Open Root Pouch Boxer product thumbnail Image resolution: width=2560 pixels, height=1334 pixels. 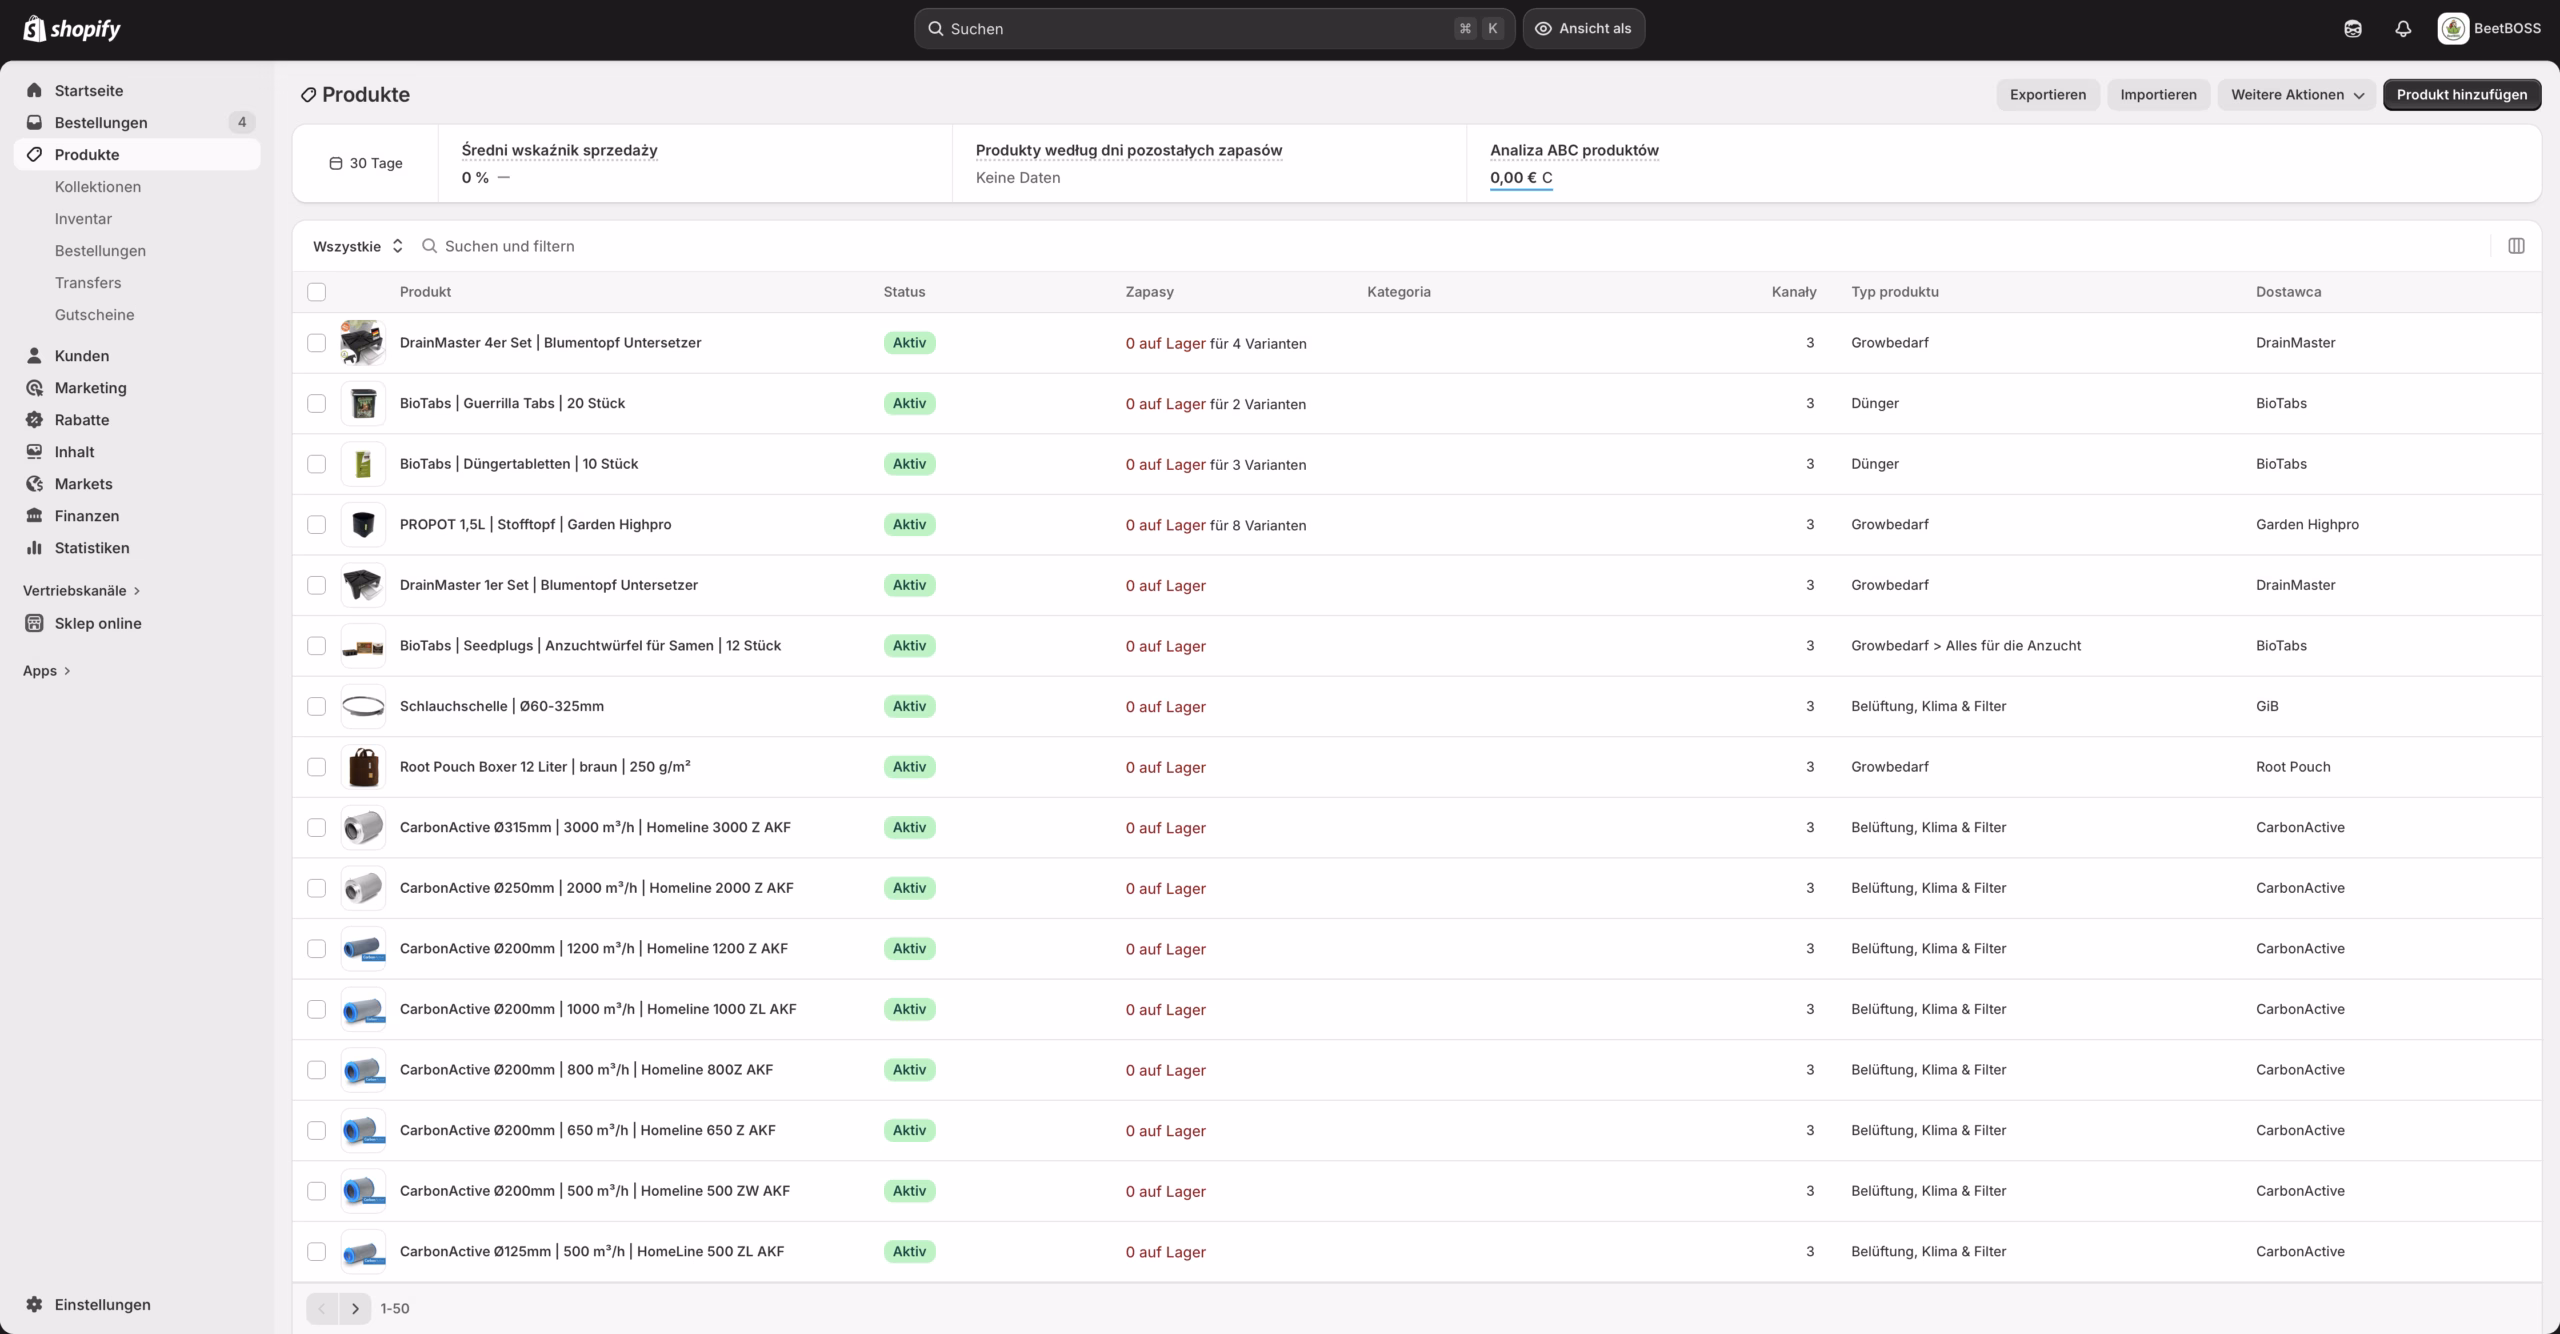tap(362, 767)
